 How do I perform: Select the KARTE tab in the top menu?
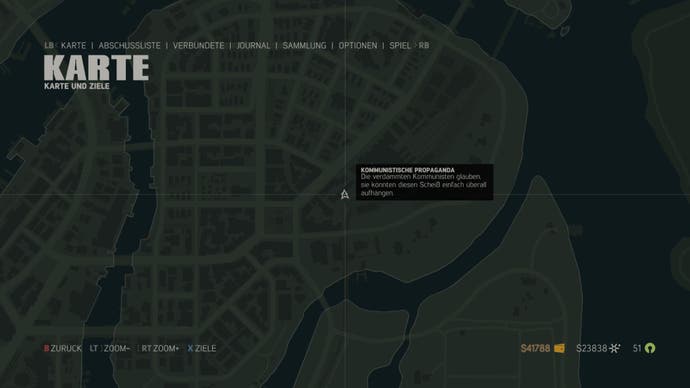coord(73,45)
